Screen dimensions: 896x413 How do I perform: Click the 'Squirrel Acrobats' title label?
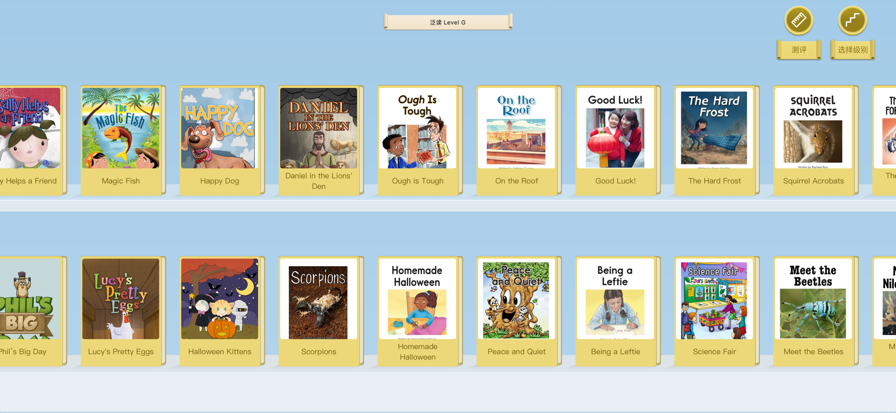pyautogui.click(x=813, y=181)
